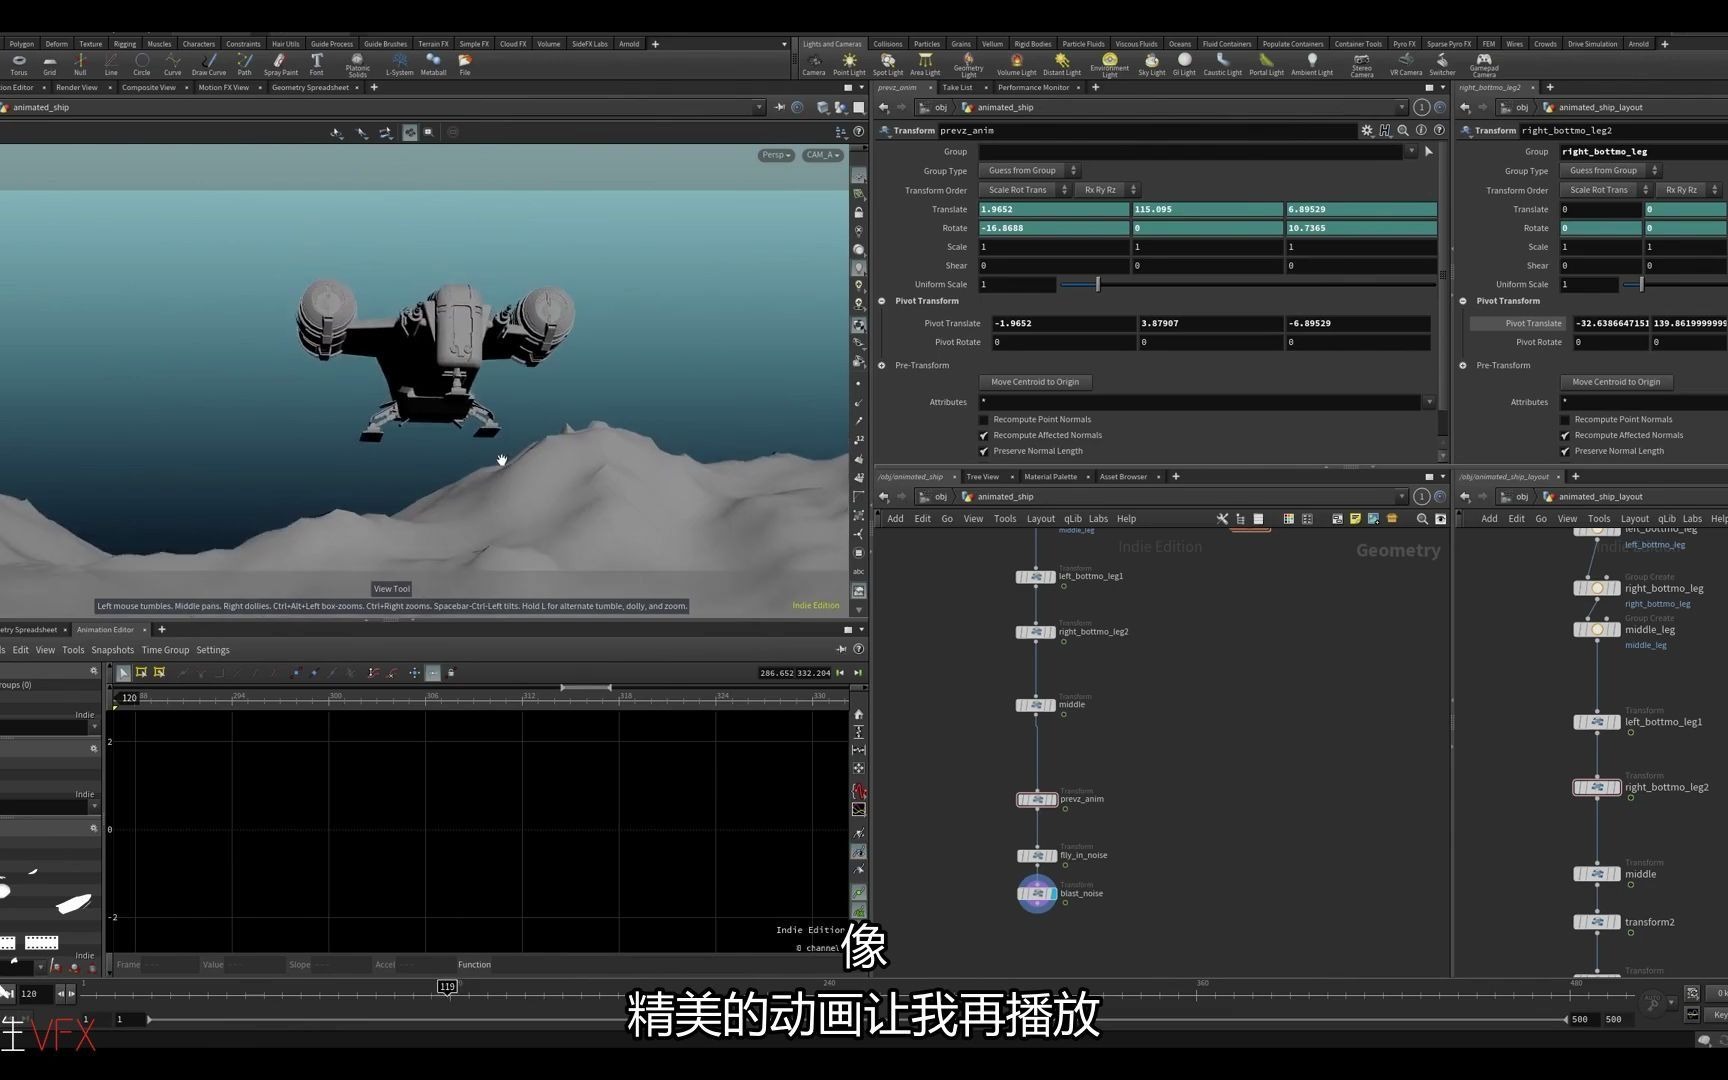Add an Area Light
Viewport: 1728px width, 1080px height.
tap(925, 64)
